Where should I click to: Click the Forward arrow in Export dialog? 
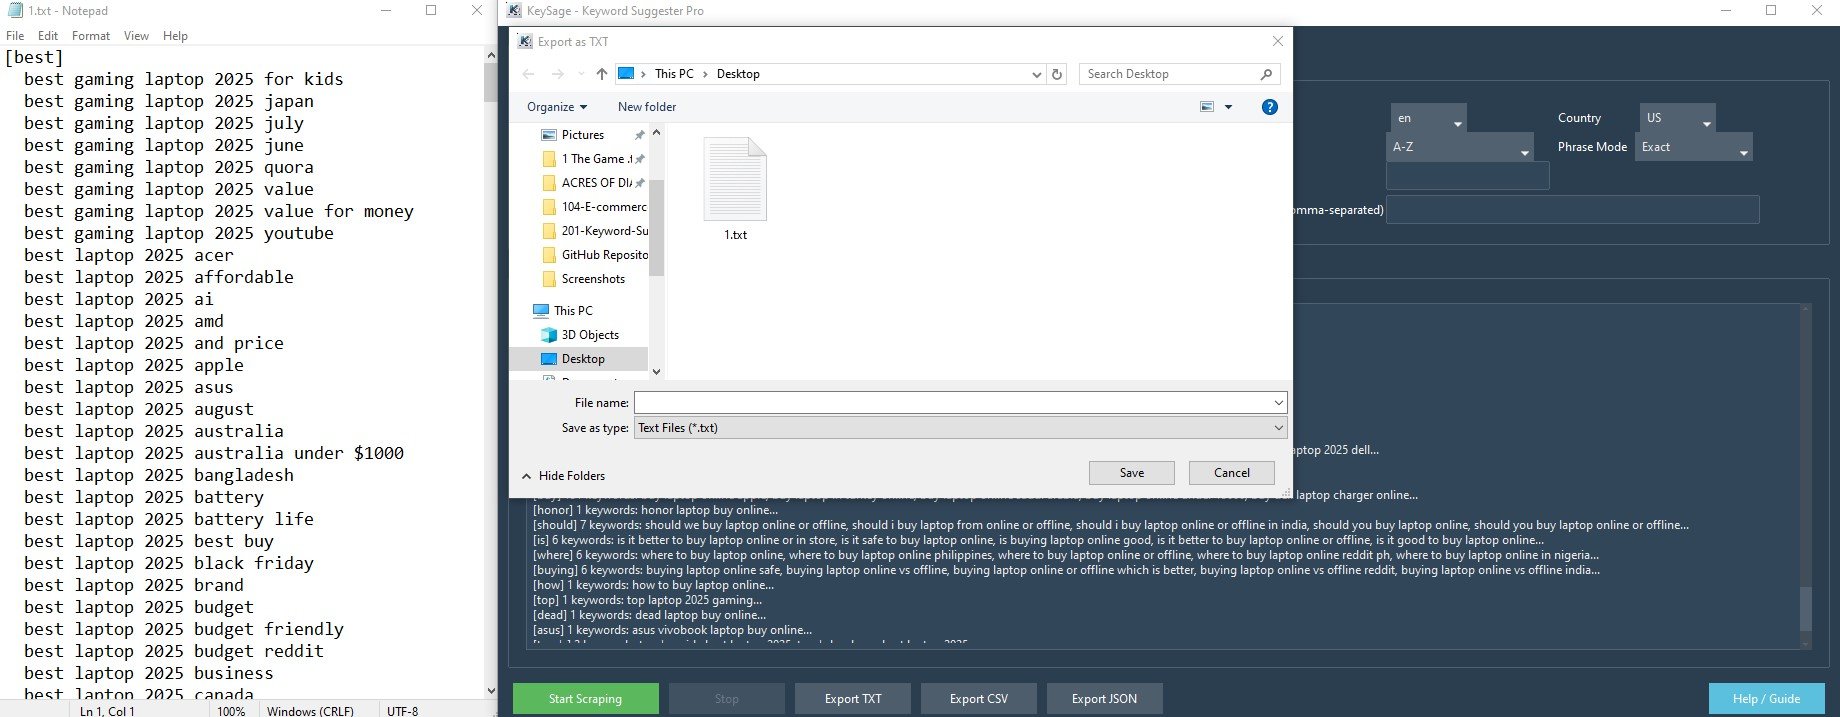[x=558, y=74]
